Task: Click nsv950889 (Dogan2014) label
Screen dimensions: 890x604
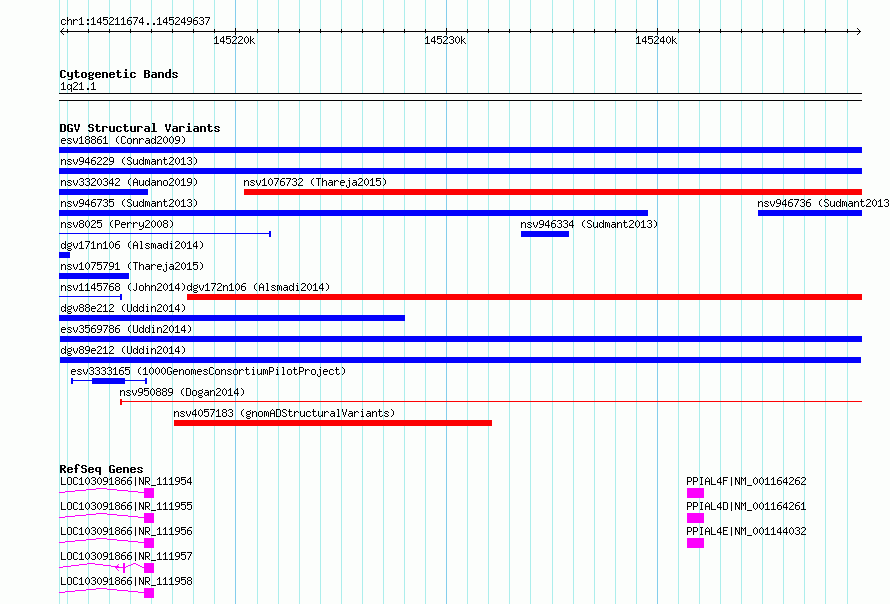Action: 182,392
